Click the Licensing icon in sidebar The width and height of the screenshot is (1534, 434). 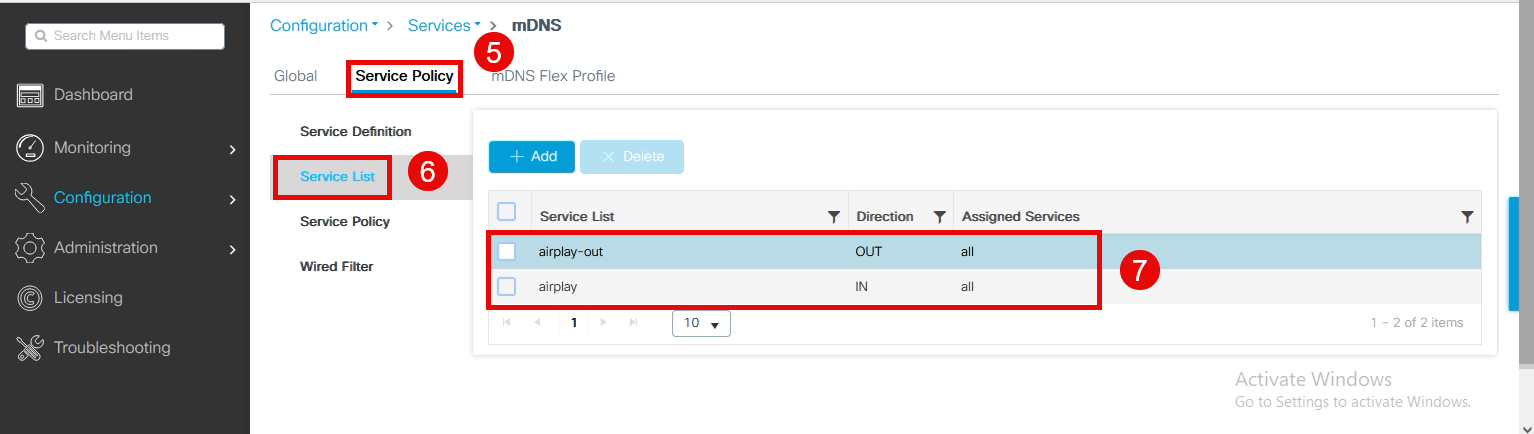tap(30, 298)
